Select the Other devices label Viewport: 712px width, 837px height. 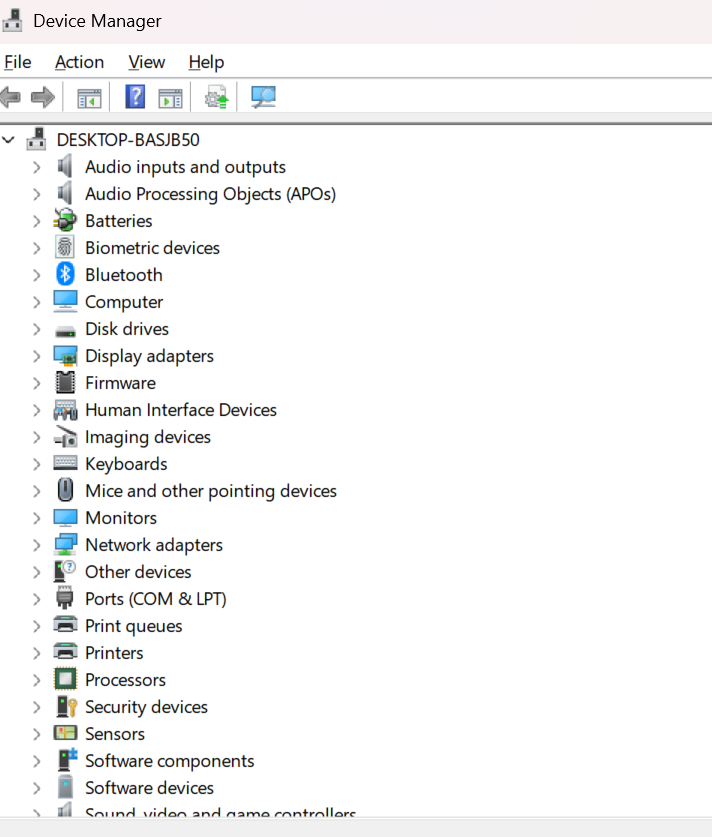(138, 572)
